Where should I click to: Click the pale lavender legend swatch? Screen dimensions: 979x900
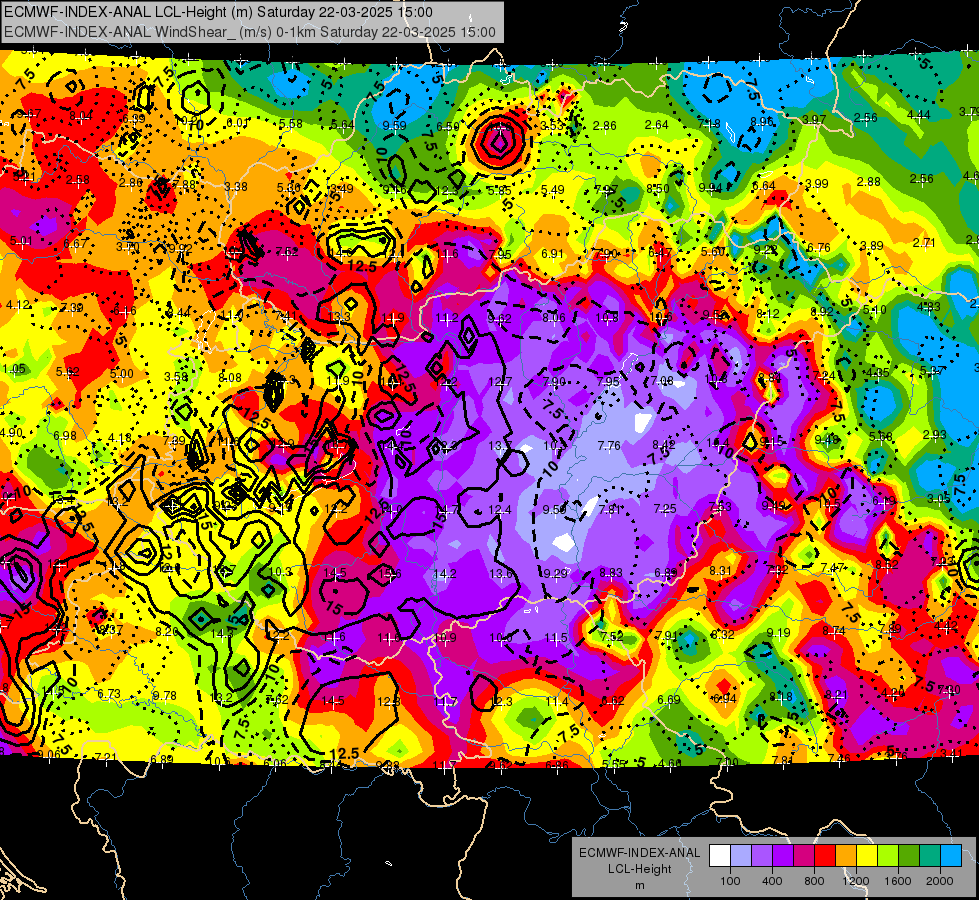pos(741,856)
